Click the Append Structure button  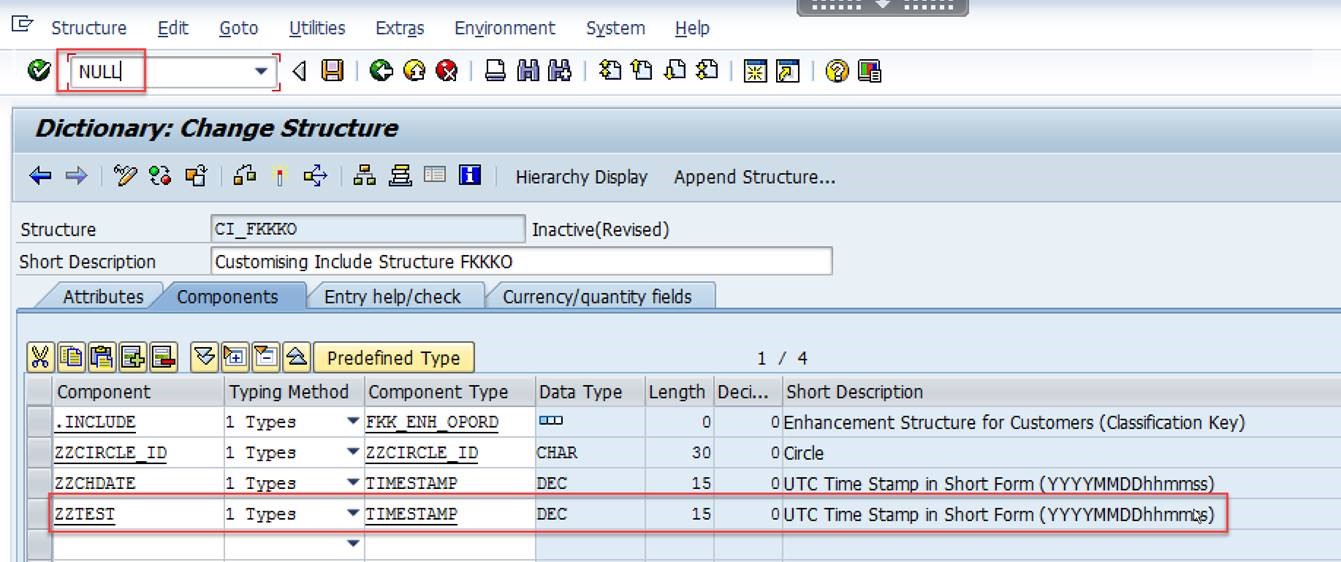[755, 177]
